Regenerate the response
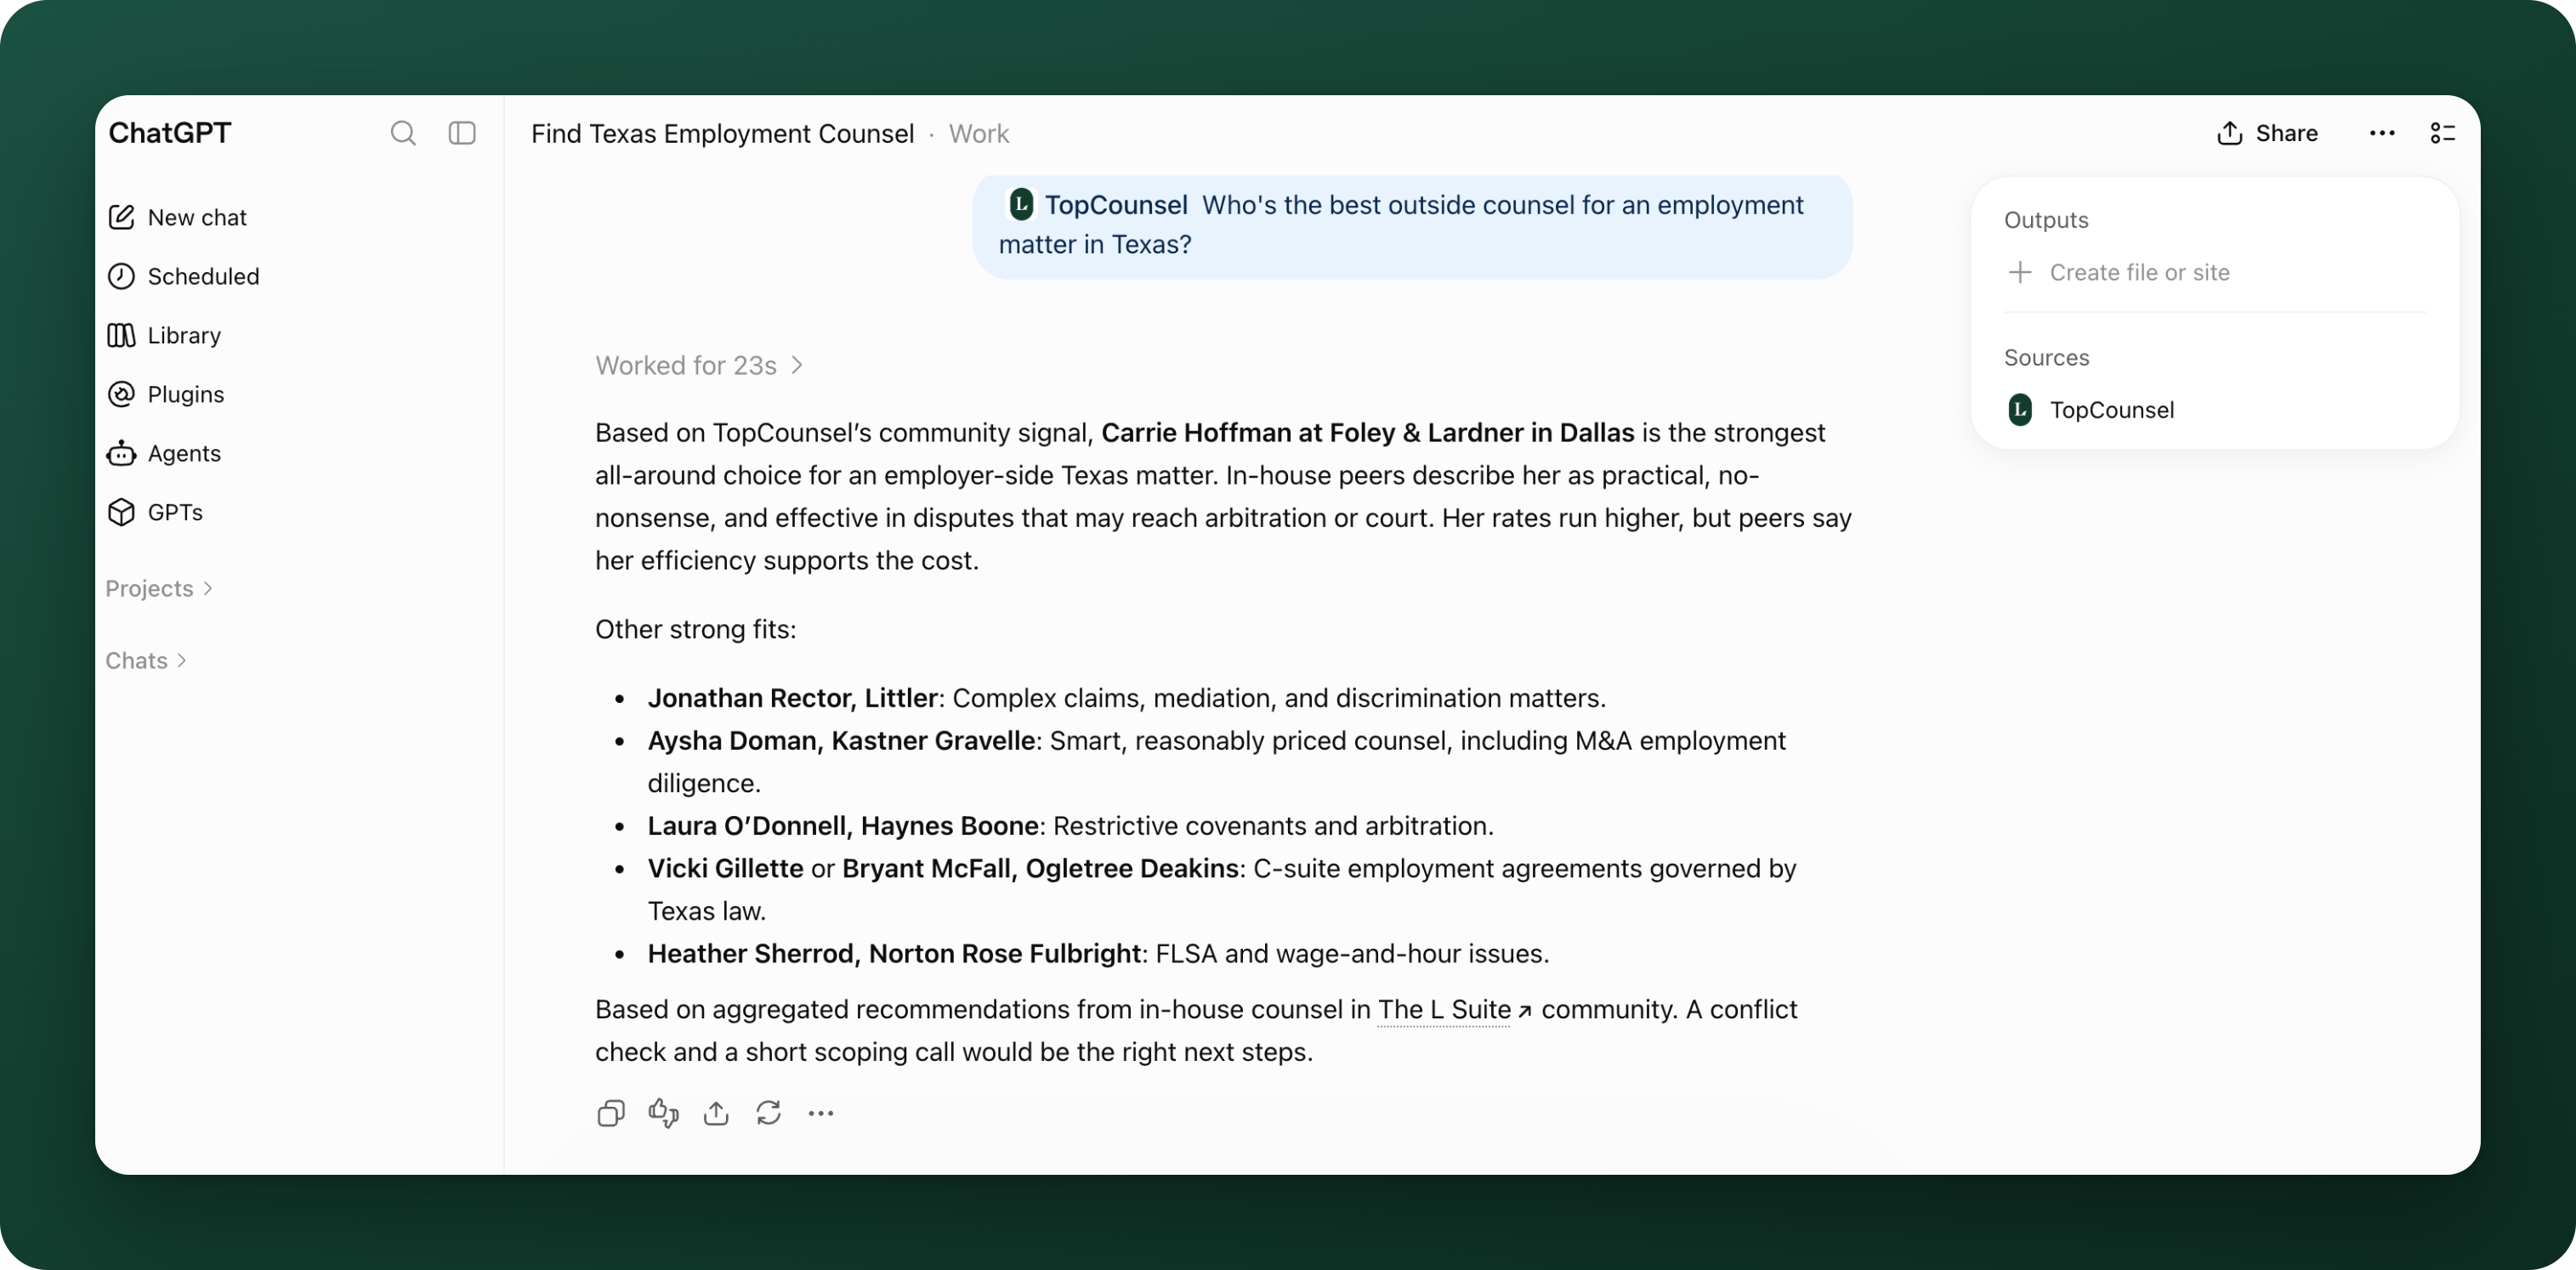The image size is (2576, 1270). [768, 1113]
